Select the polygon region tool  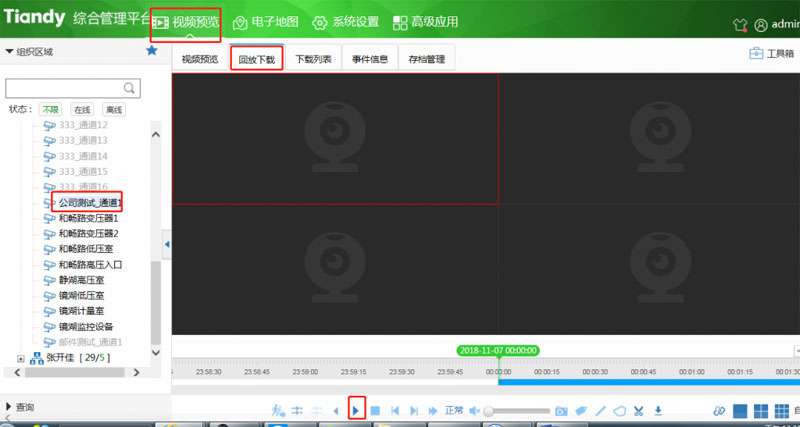coord(619,410)
